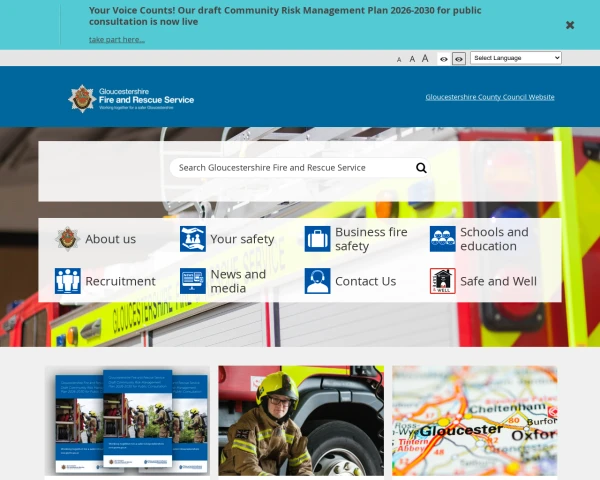
Task: Set text size to medium A
Action: [x=412, y=59]
